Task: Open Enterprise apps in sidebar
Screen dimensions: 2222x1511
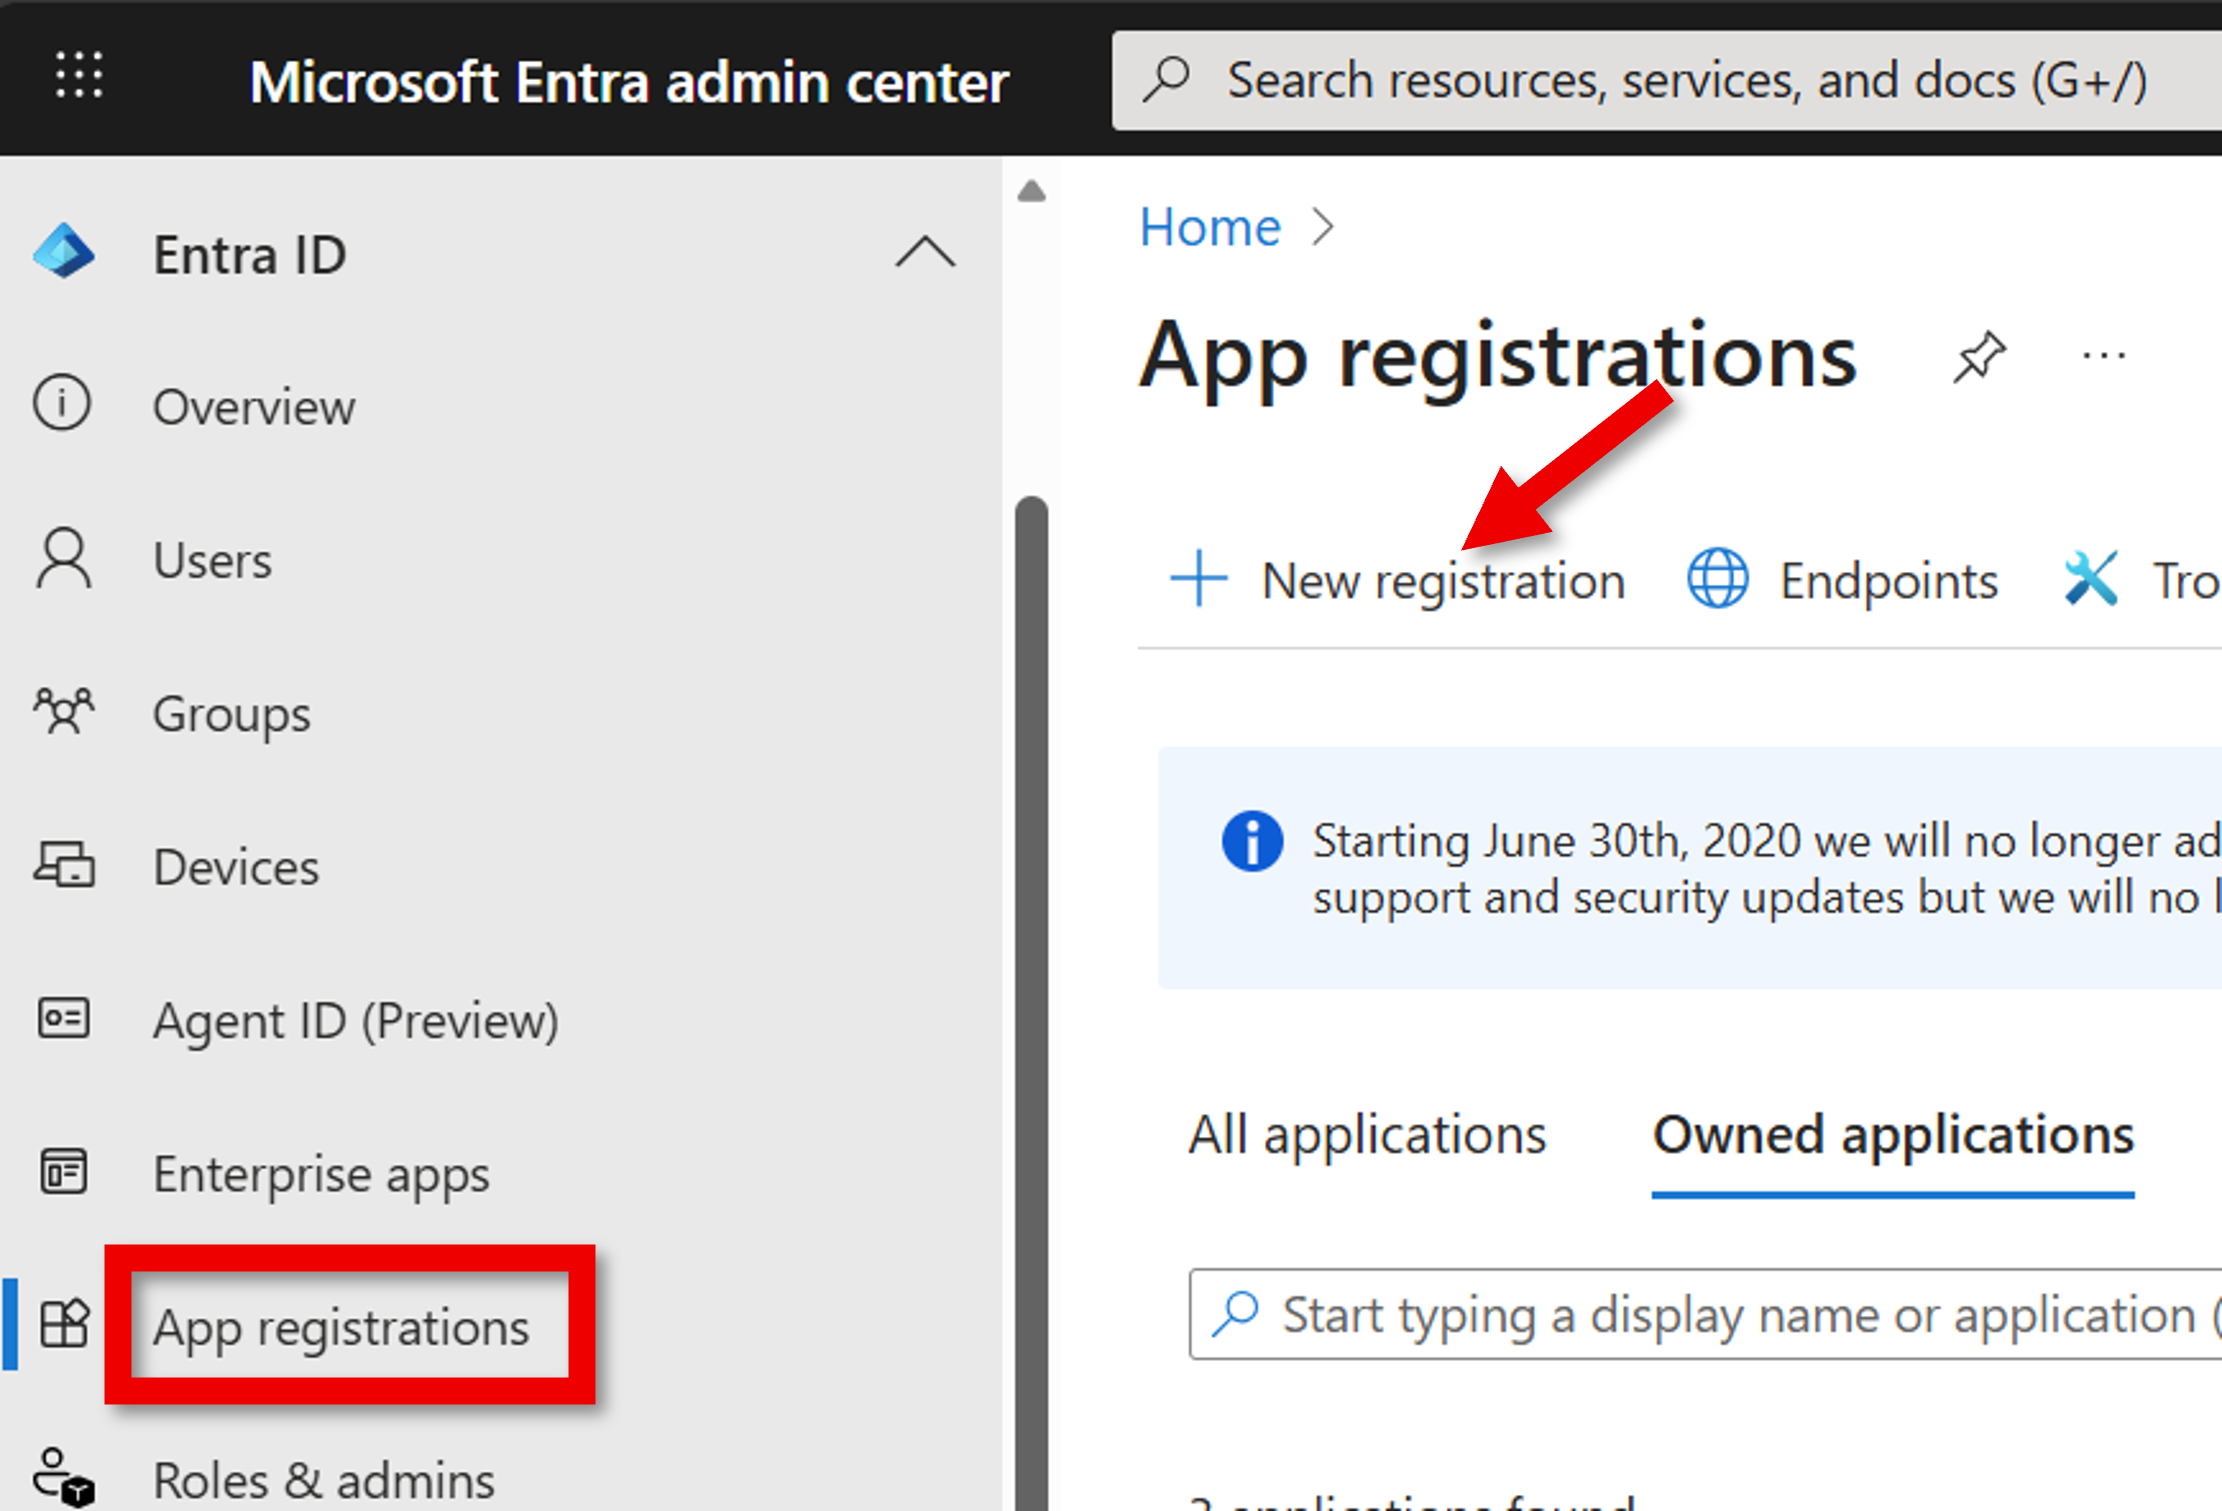Action: (321, 1174)
